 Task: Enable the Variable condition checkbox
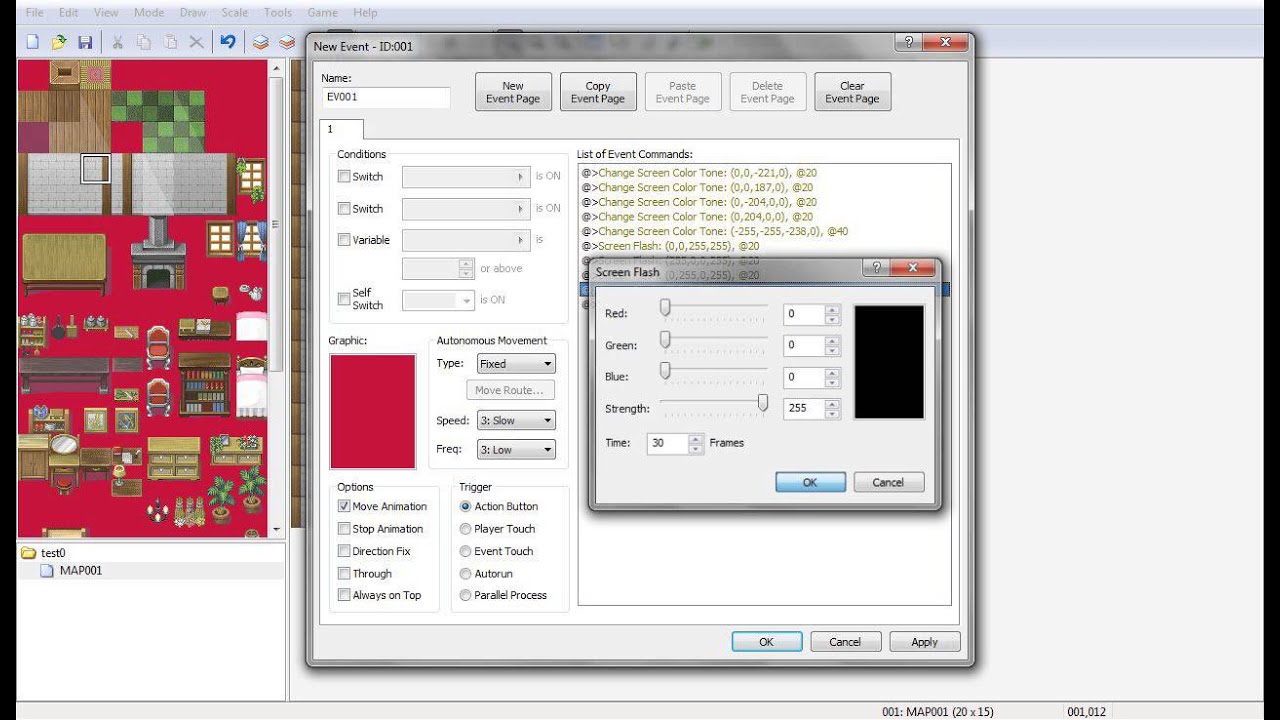[x=344, y=240]
